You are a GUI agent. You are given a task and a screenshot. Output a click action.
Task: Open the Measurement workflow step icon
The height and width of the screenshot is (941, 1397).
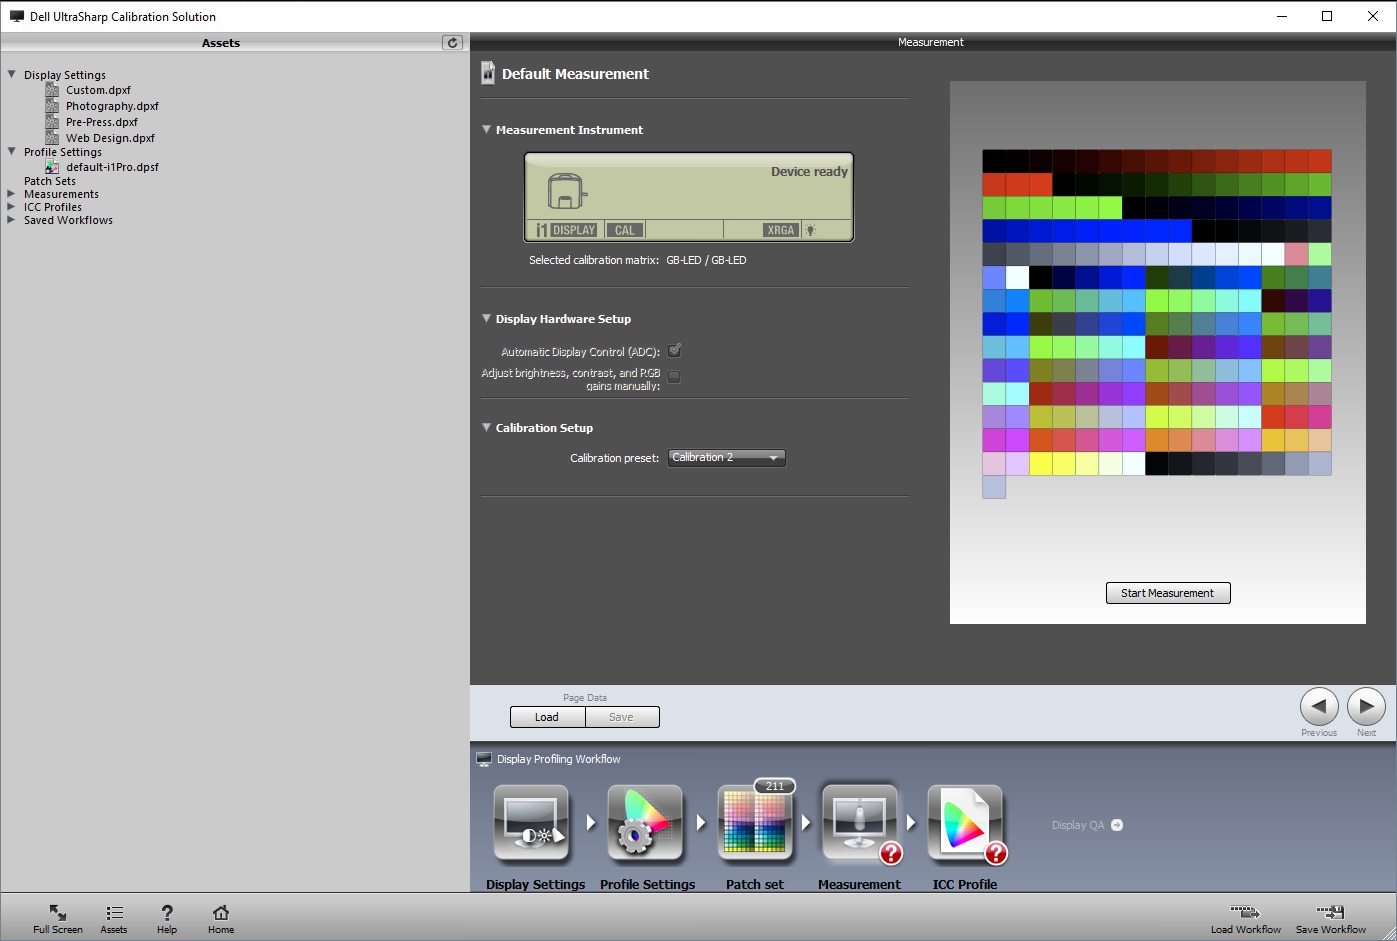pyautogui.click(x=859, y=824)
